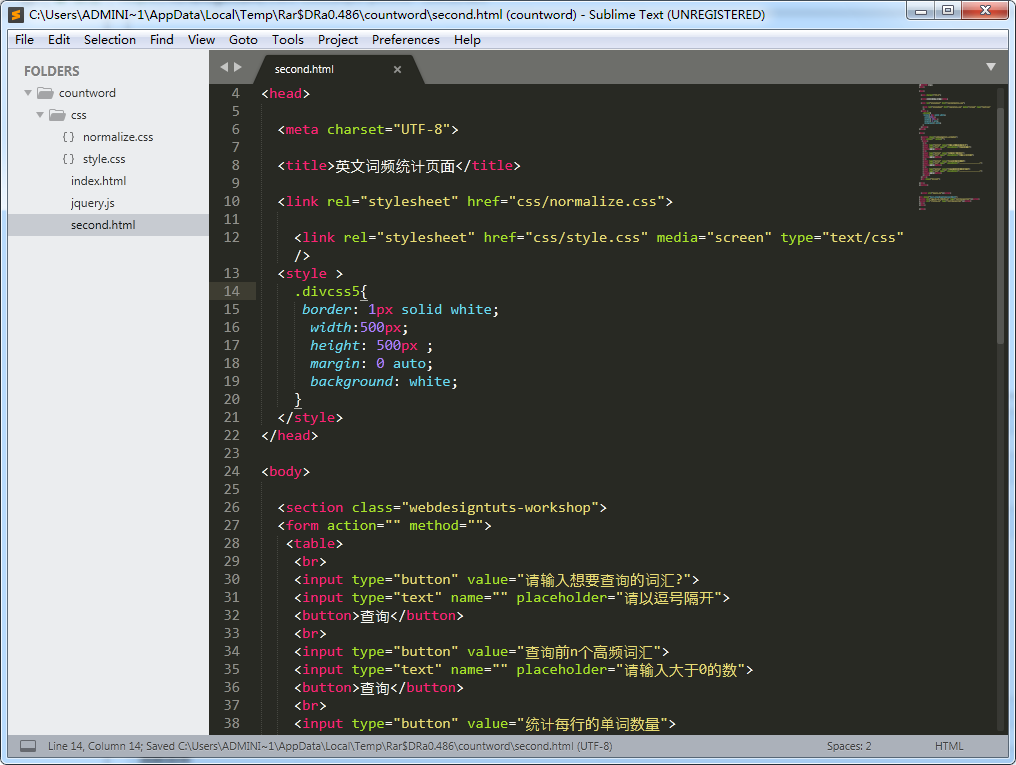Open the Tools menu

pyautogui.click(x=287, y=40)
